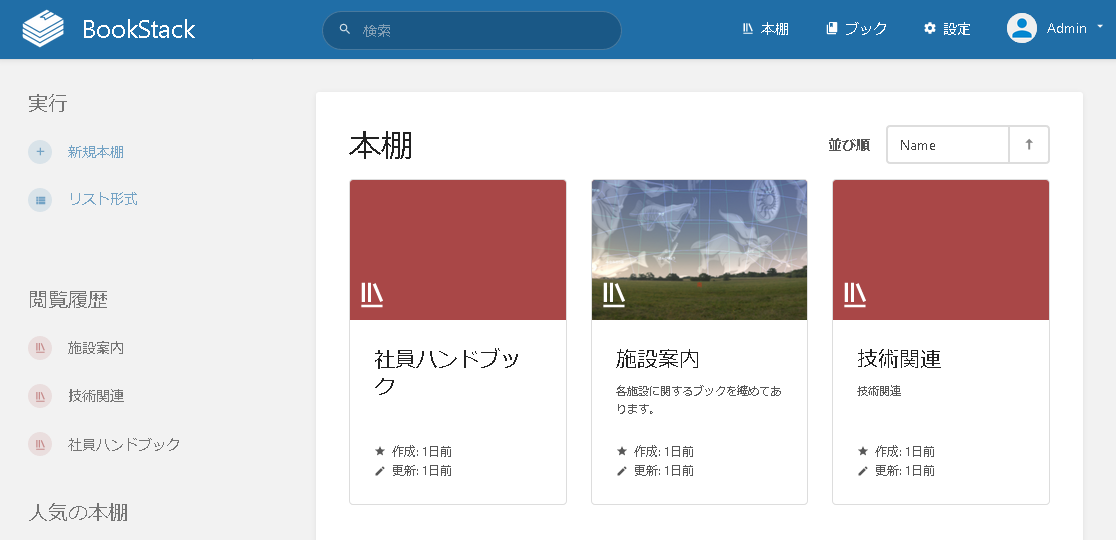This screenshot has height=540, width=1116.
Task: Click 更新: 1日前 on 技術関連 card
Action: [905, 471]
